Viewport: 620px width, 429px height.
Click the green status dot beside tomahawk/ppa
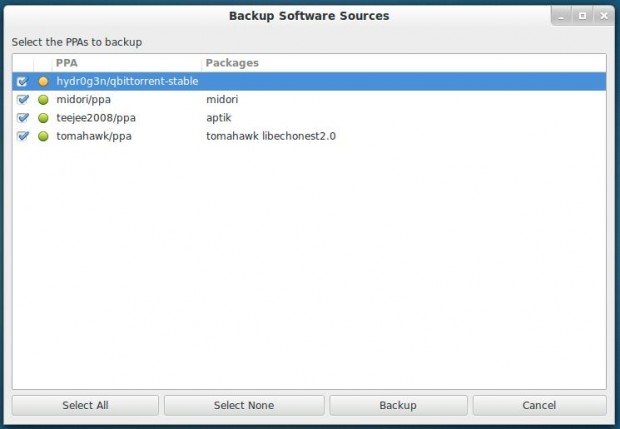(x=43, y=136)
